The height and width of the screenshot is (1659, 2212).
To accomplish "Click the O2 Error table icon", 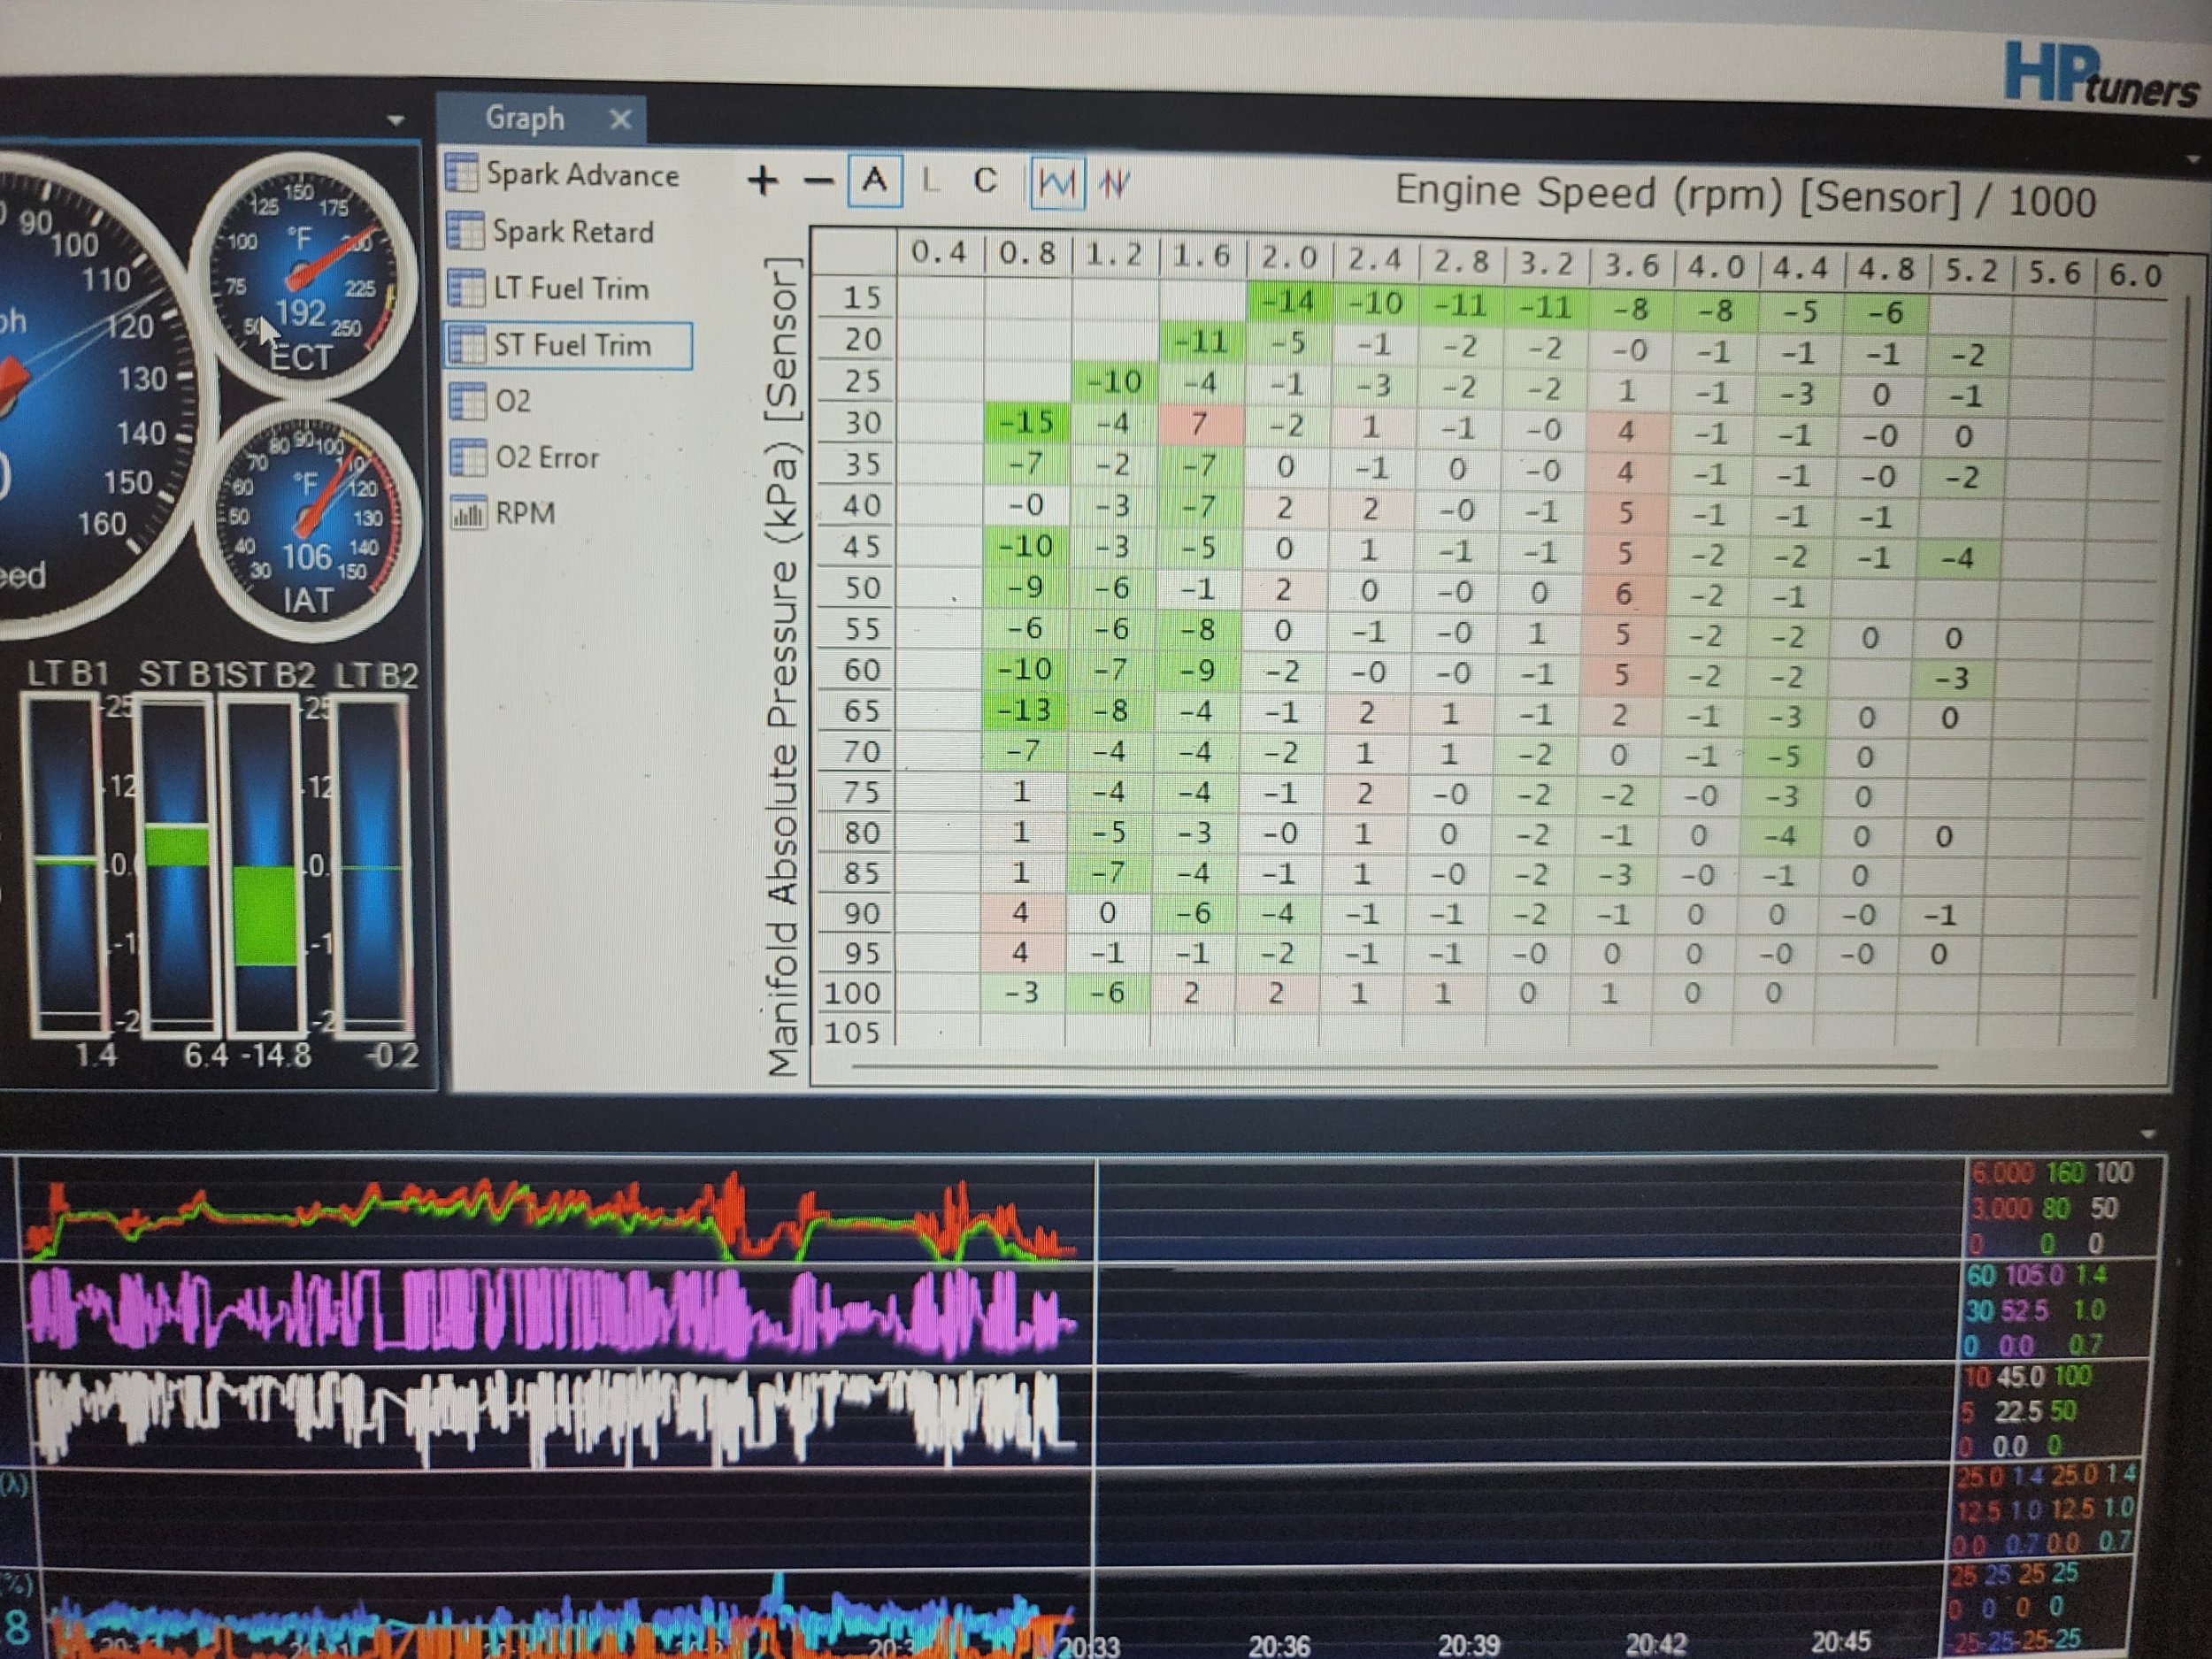I will (x=467, y=458).
